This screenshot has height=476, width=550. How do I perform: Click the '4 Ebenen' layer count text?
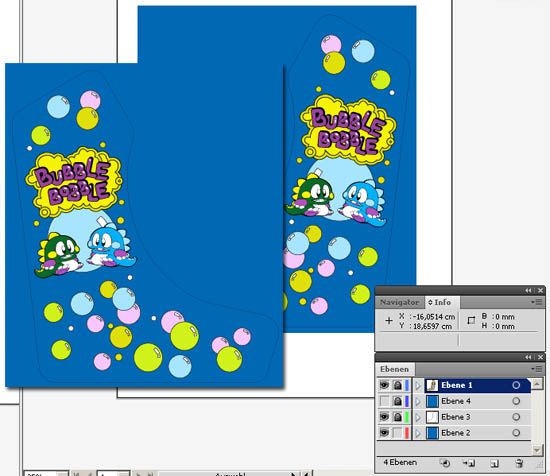400,462
